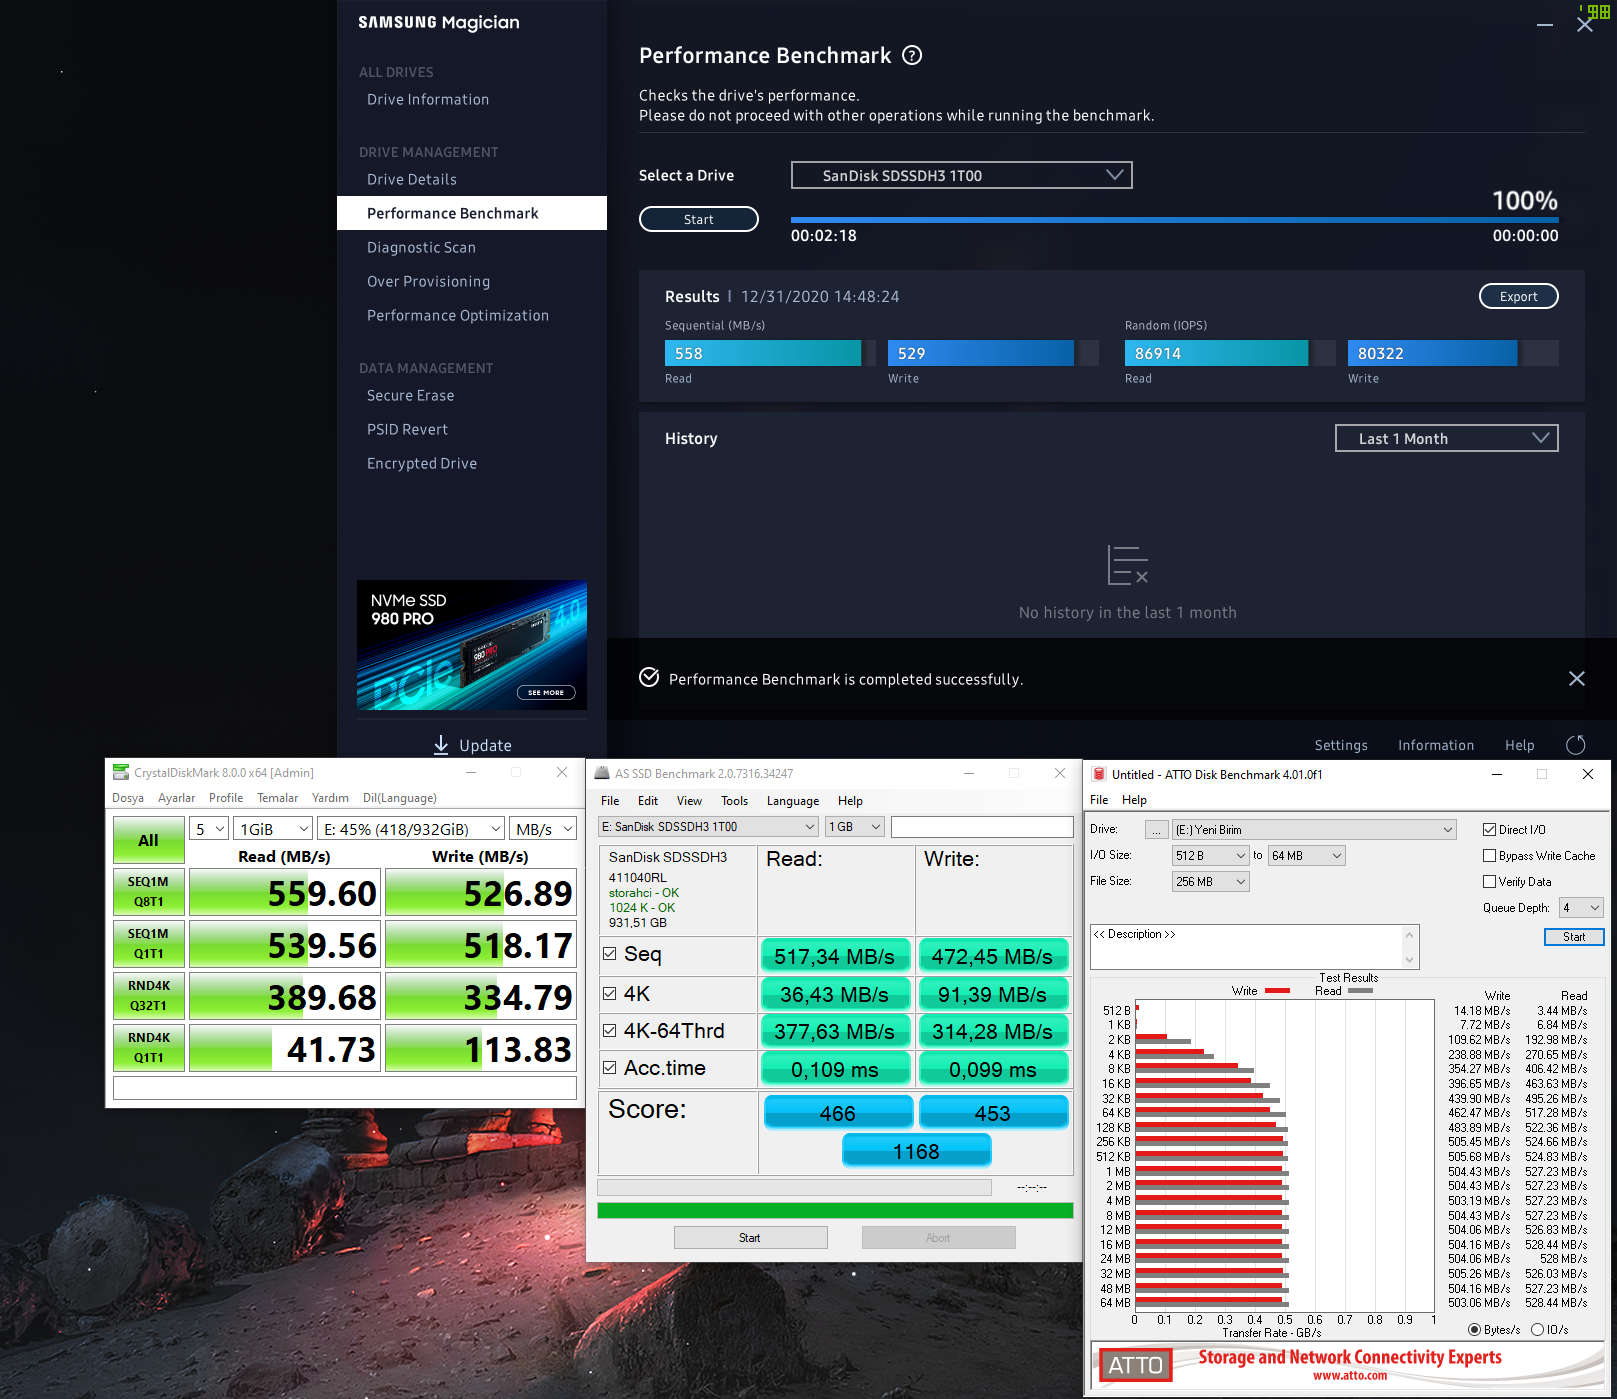
Task: Open Settings link in Magician footer
Action: tap(1341, 745)
